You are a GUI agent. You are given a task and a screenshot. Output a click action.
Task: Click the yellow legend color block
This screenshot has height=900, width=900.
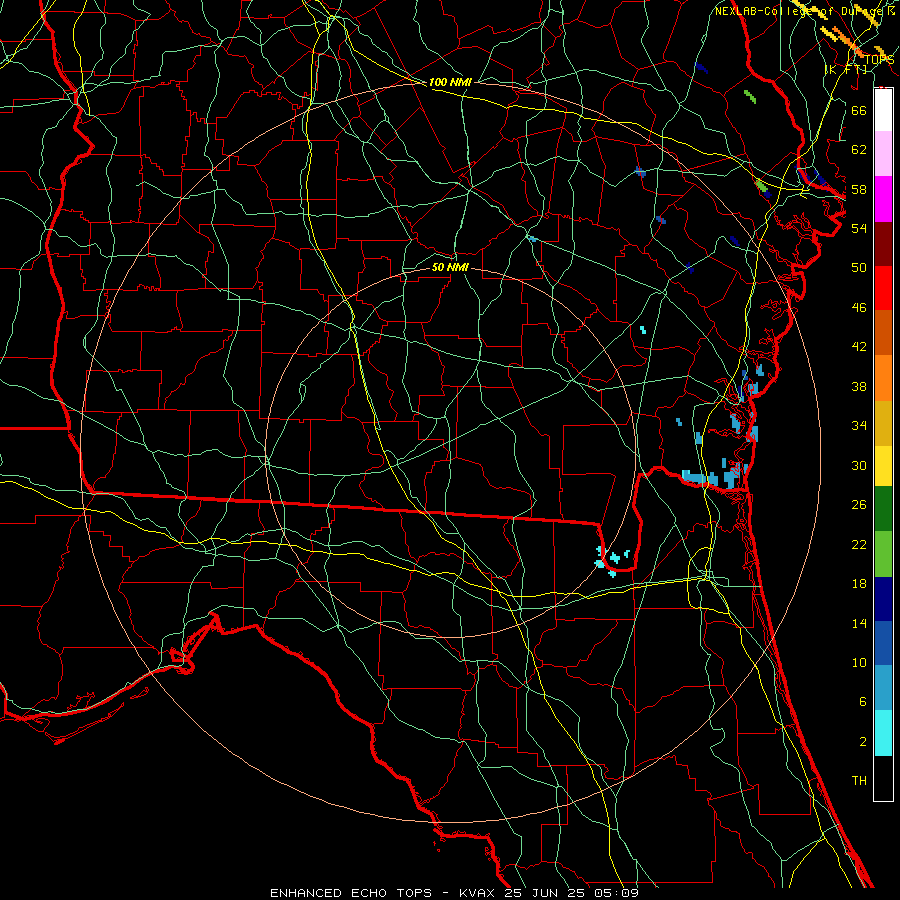tap(883, 465)
